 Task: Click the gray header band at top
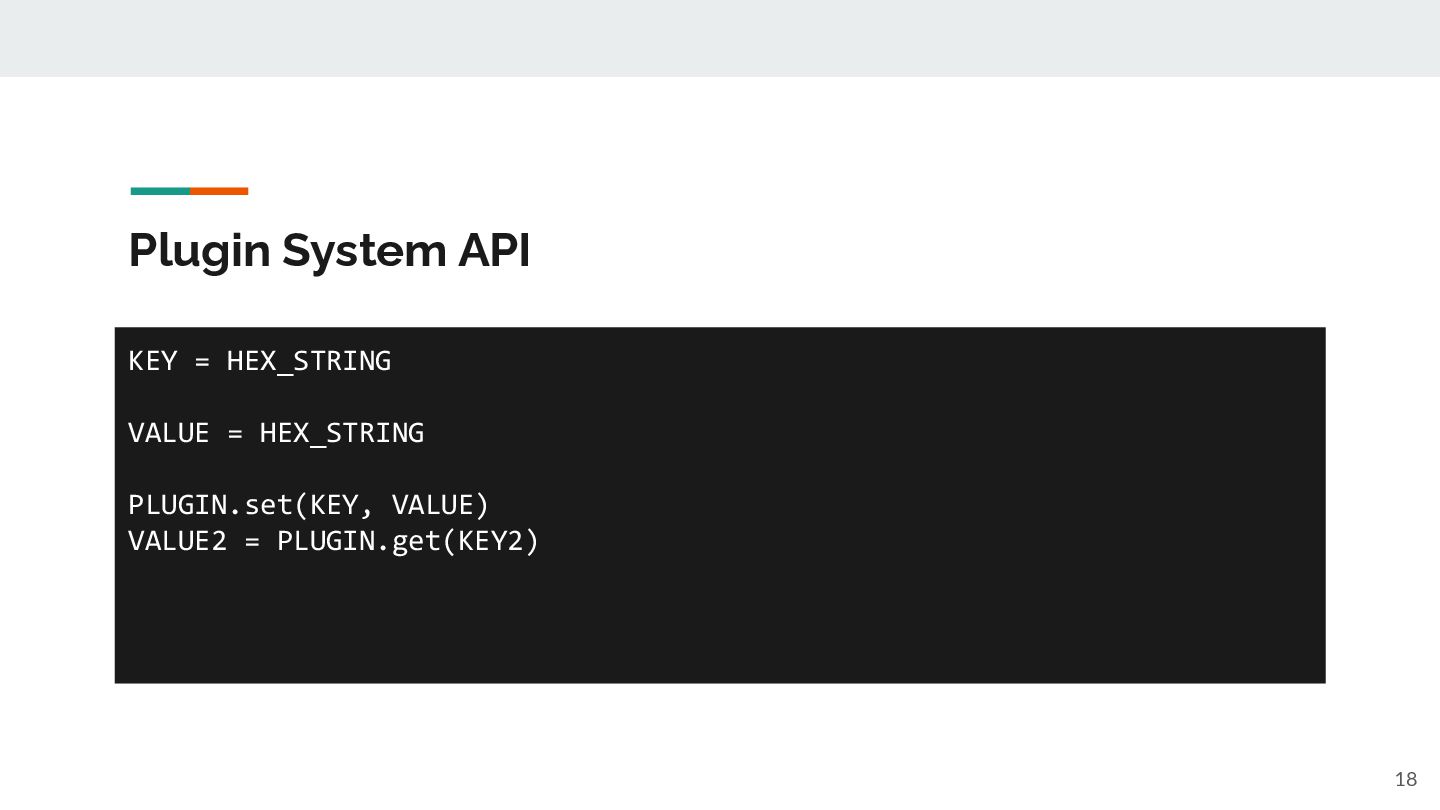click(720, 38)
